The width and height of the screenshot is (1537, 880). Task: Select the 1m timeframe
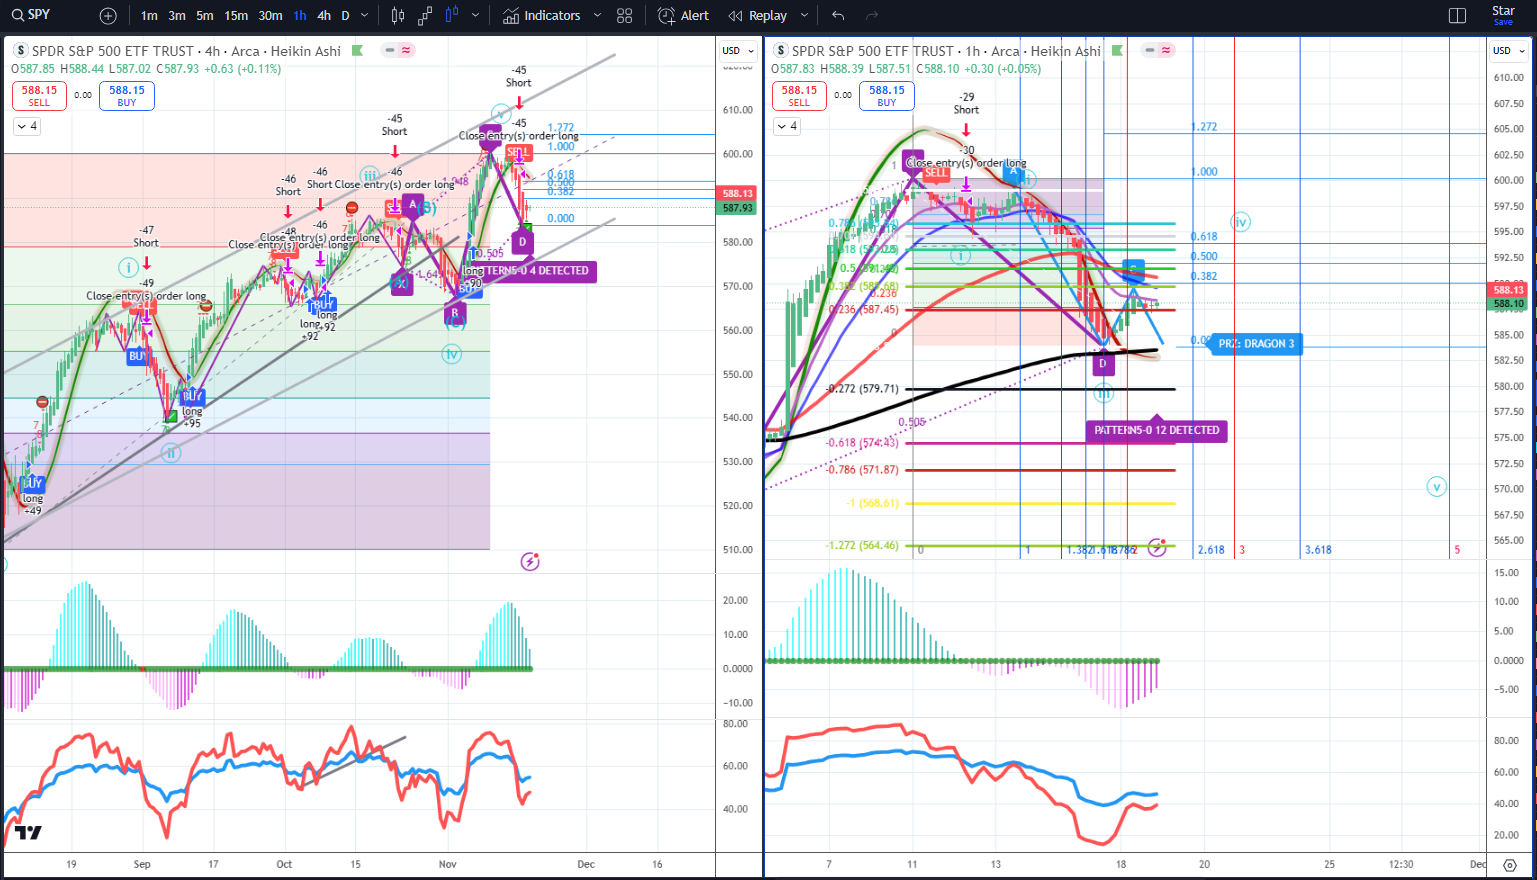click(149, 16)
